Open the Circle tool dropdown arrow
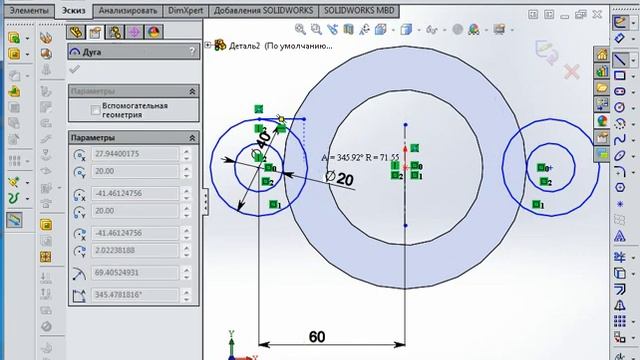The width and height of the screenshot is (640, 360). (633, 108)
